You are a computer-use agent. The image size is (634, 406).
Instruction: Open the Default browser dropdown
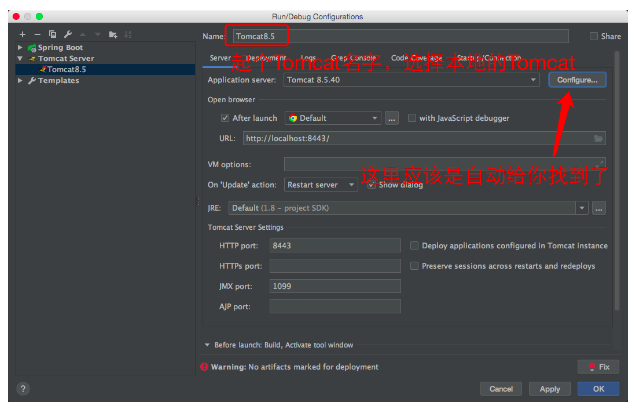click(333, 118)
